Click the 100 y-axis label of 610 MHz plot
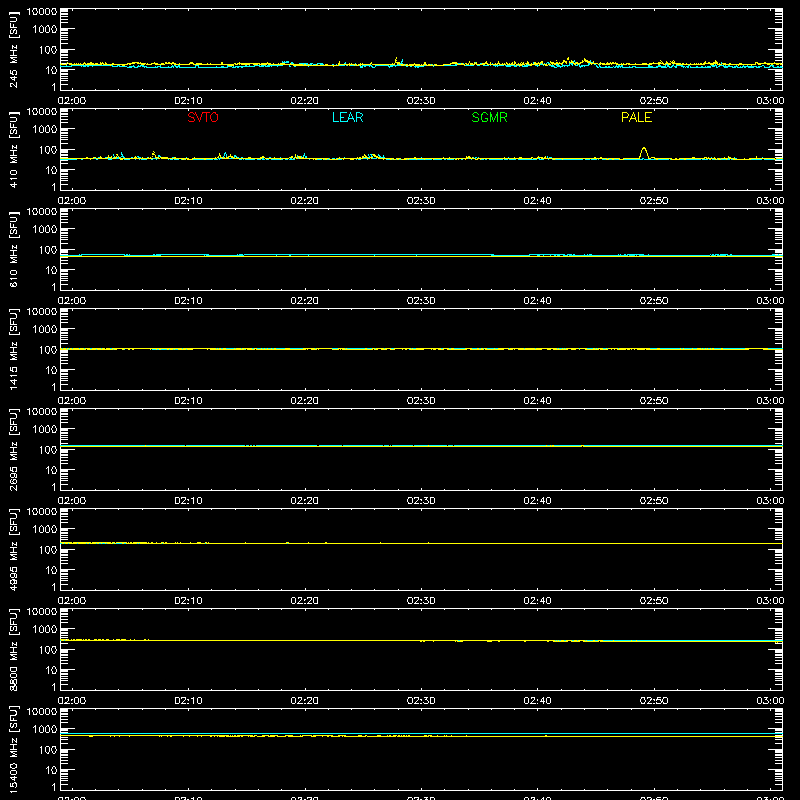800x800 pixels. coord(48,249)
